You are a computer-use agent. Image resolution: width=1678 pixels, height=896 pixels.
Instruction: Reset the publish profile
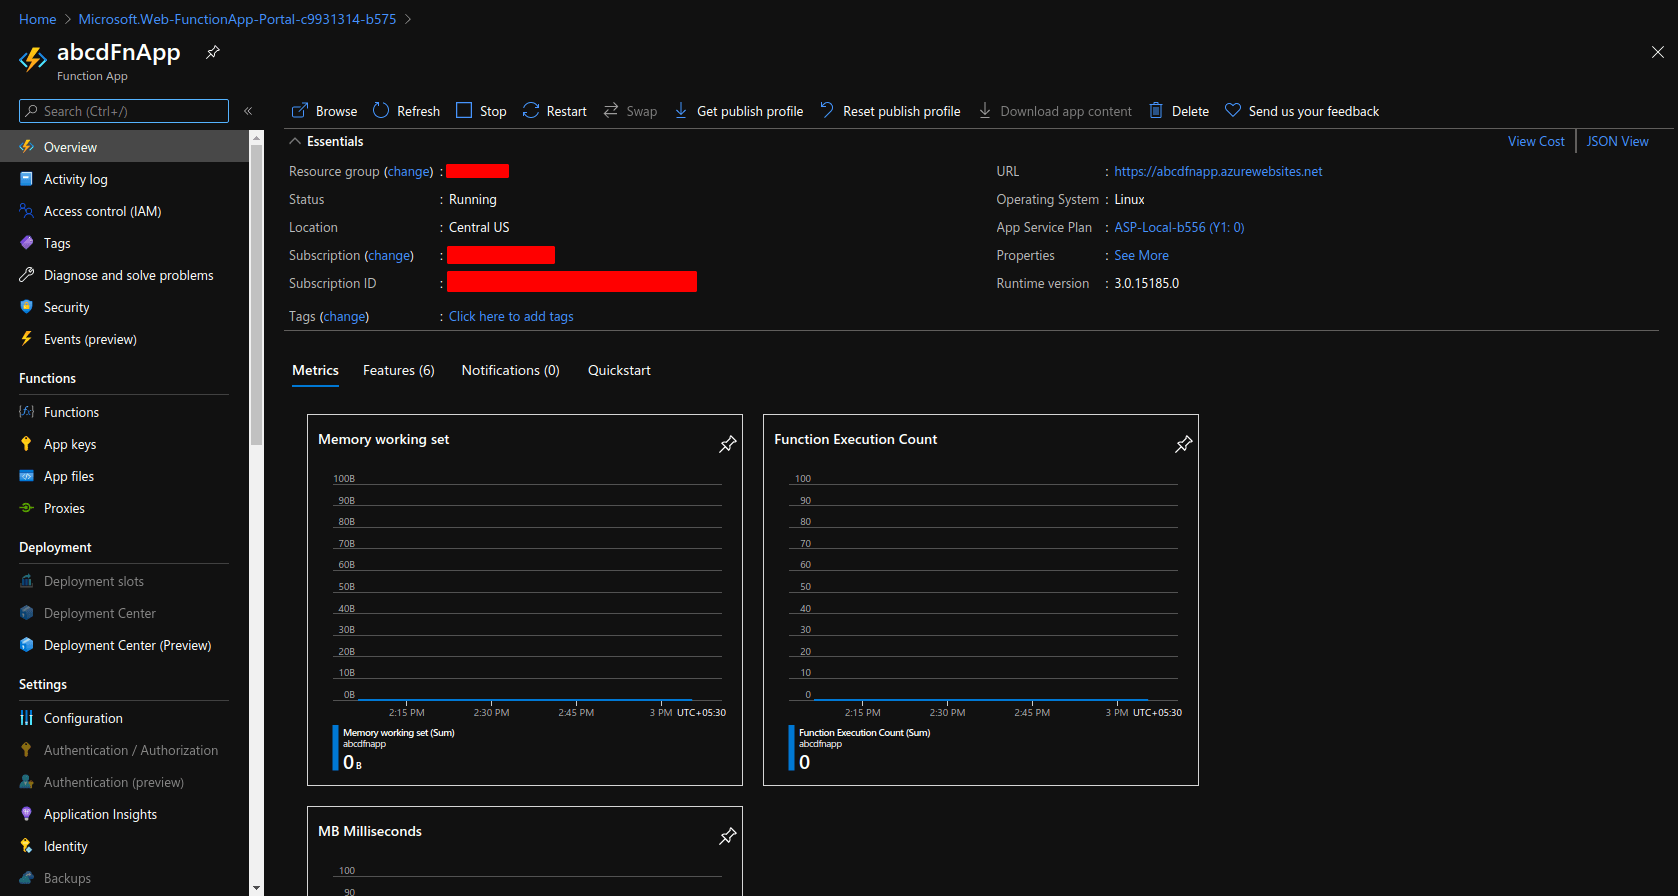pos(890,111)
